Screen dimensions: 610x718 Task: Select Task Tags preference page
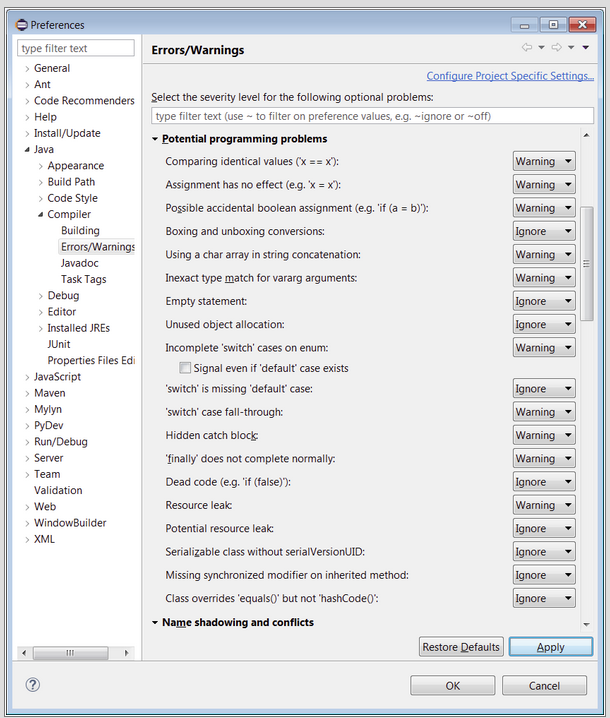coord(83,279)
